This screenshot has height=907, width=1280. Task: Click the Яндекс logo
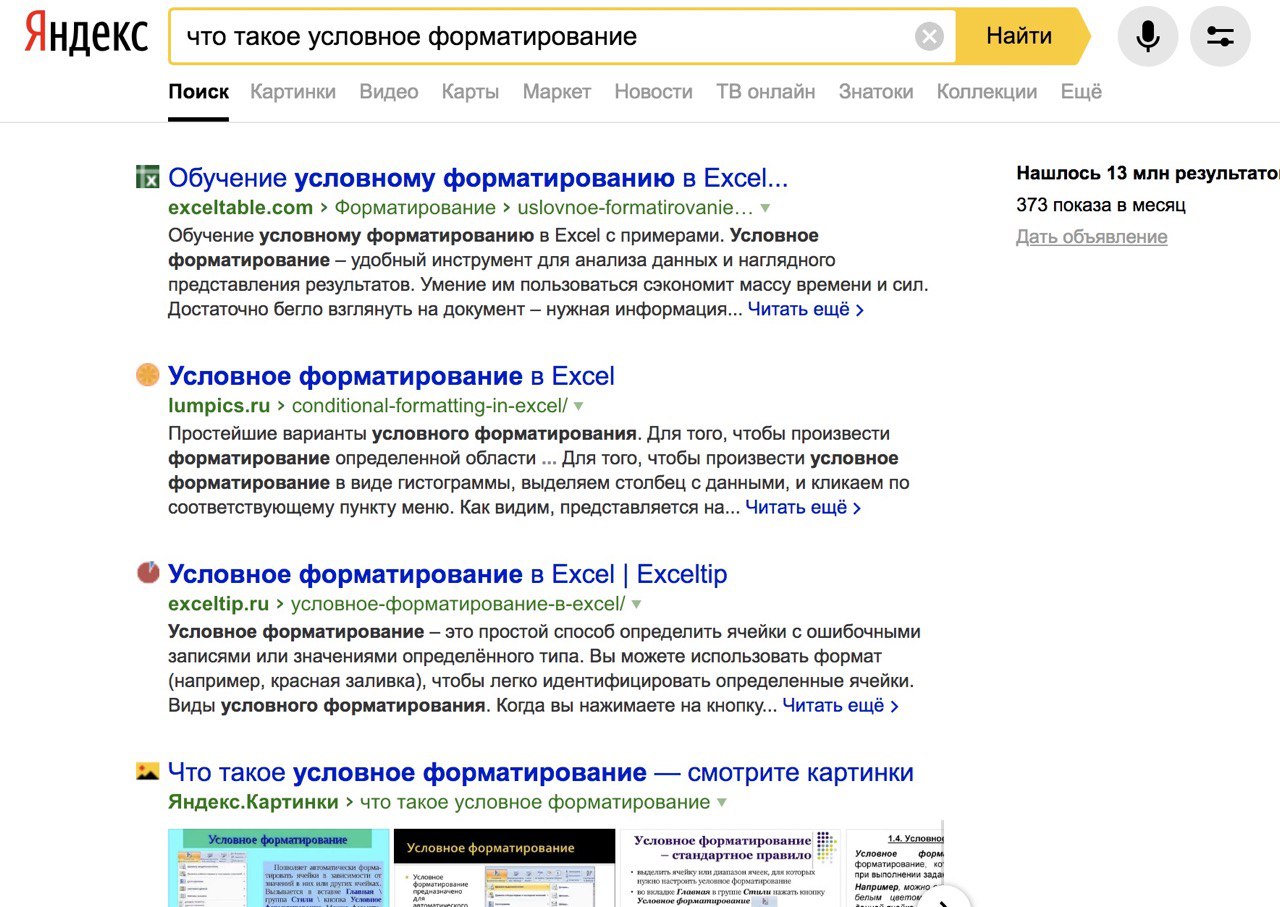click(86, 35)
